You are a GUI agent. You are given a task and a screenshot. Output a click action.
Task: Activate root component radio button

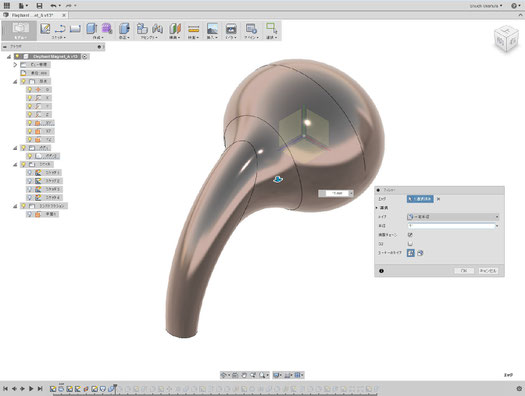[85, 57]
